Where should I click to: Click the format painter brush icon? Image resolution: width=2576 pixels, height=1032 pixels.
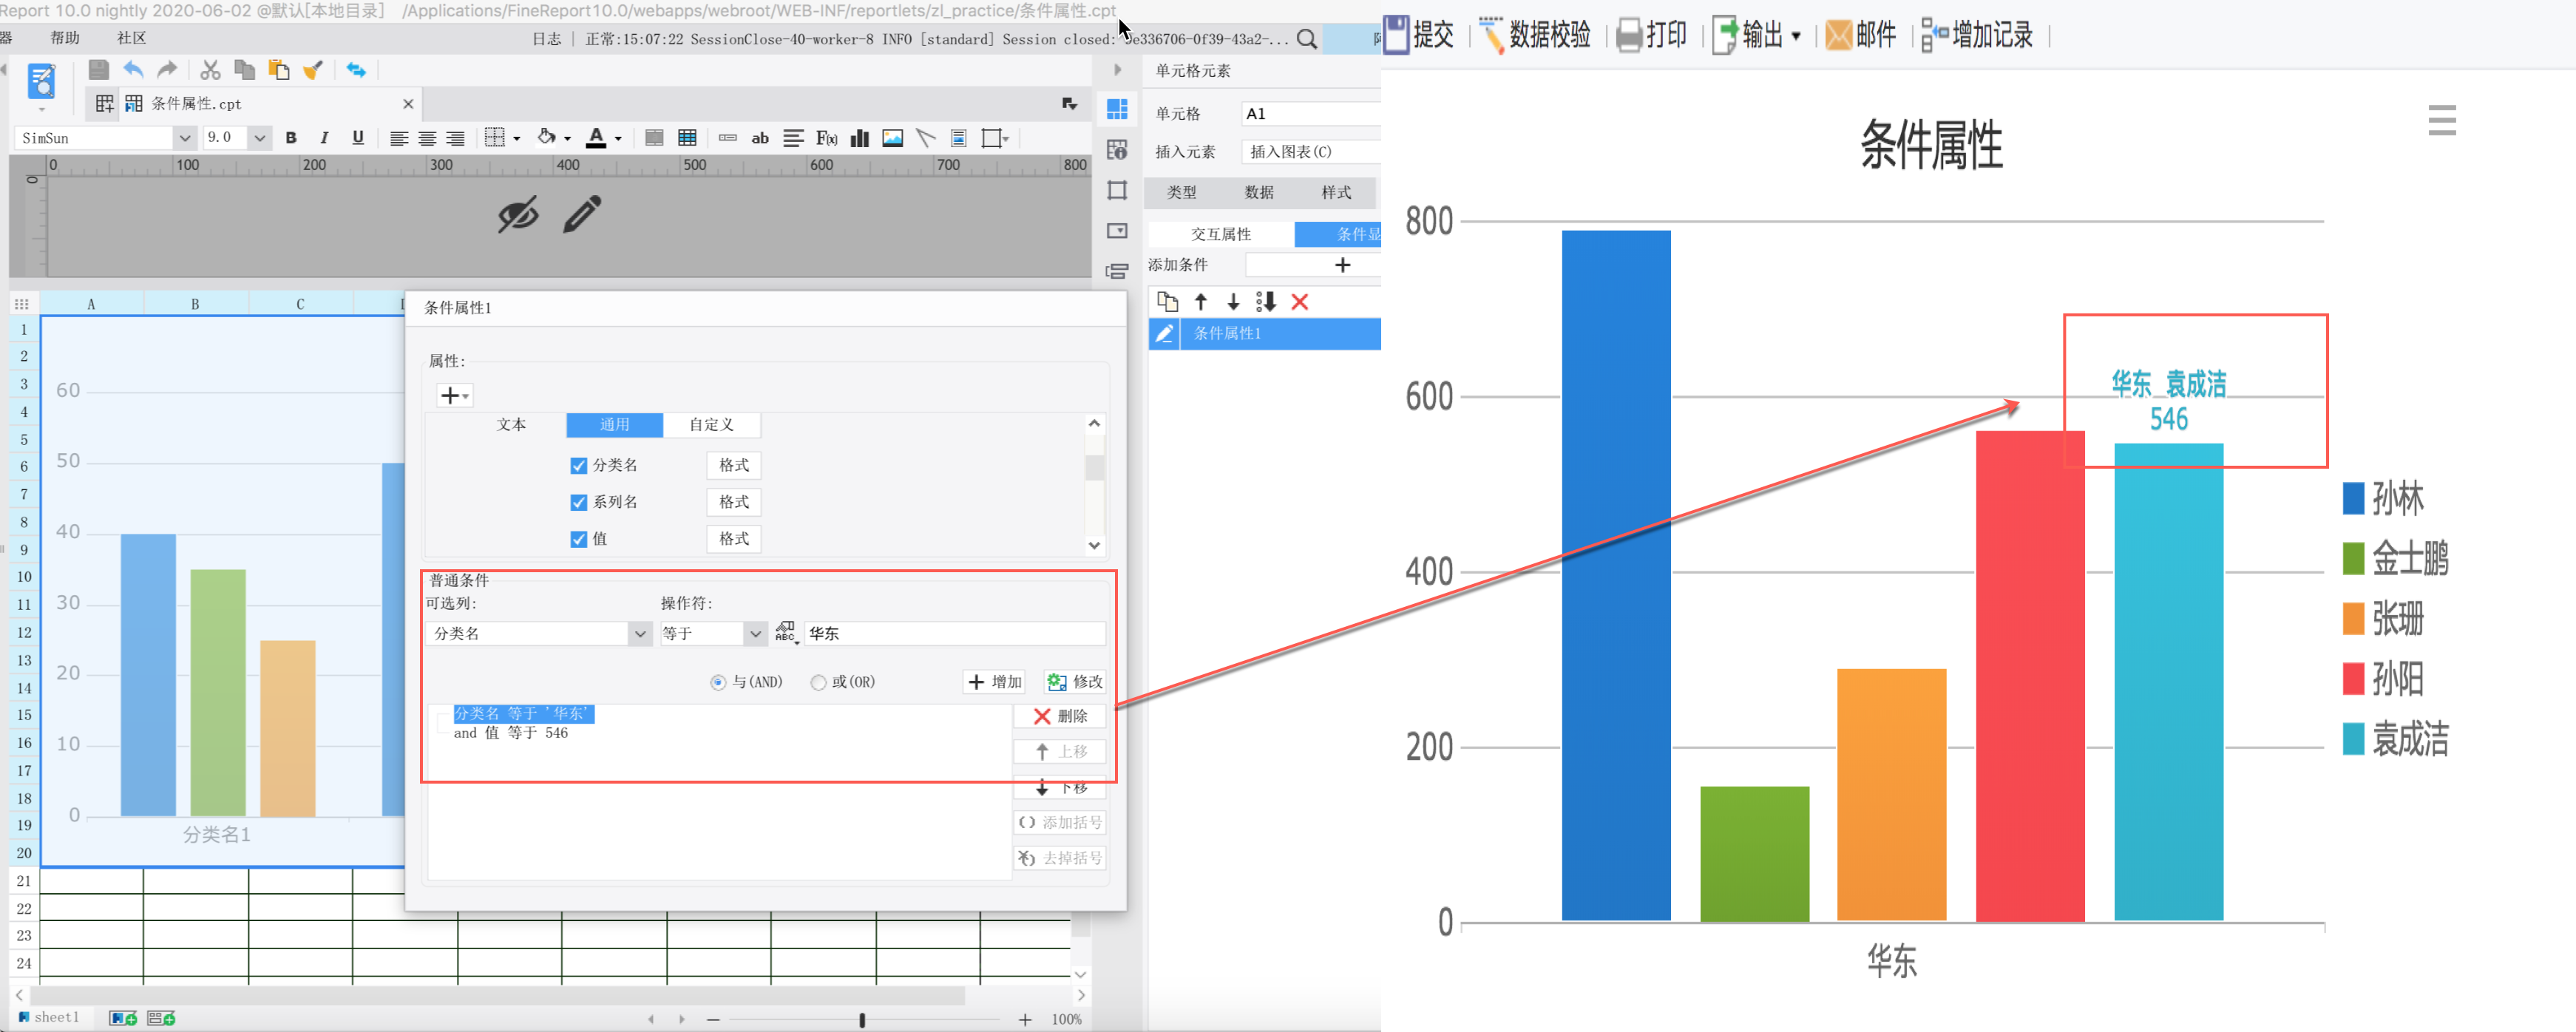[x=313, y=70]
